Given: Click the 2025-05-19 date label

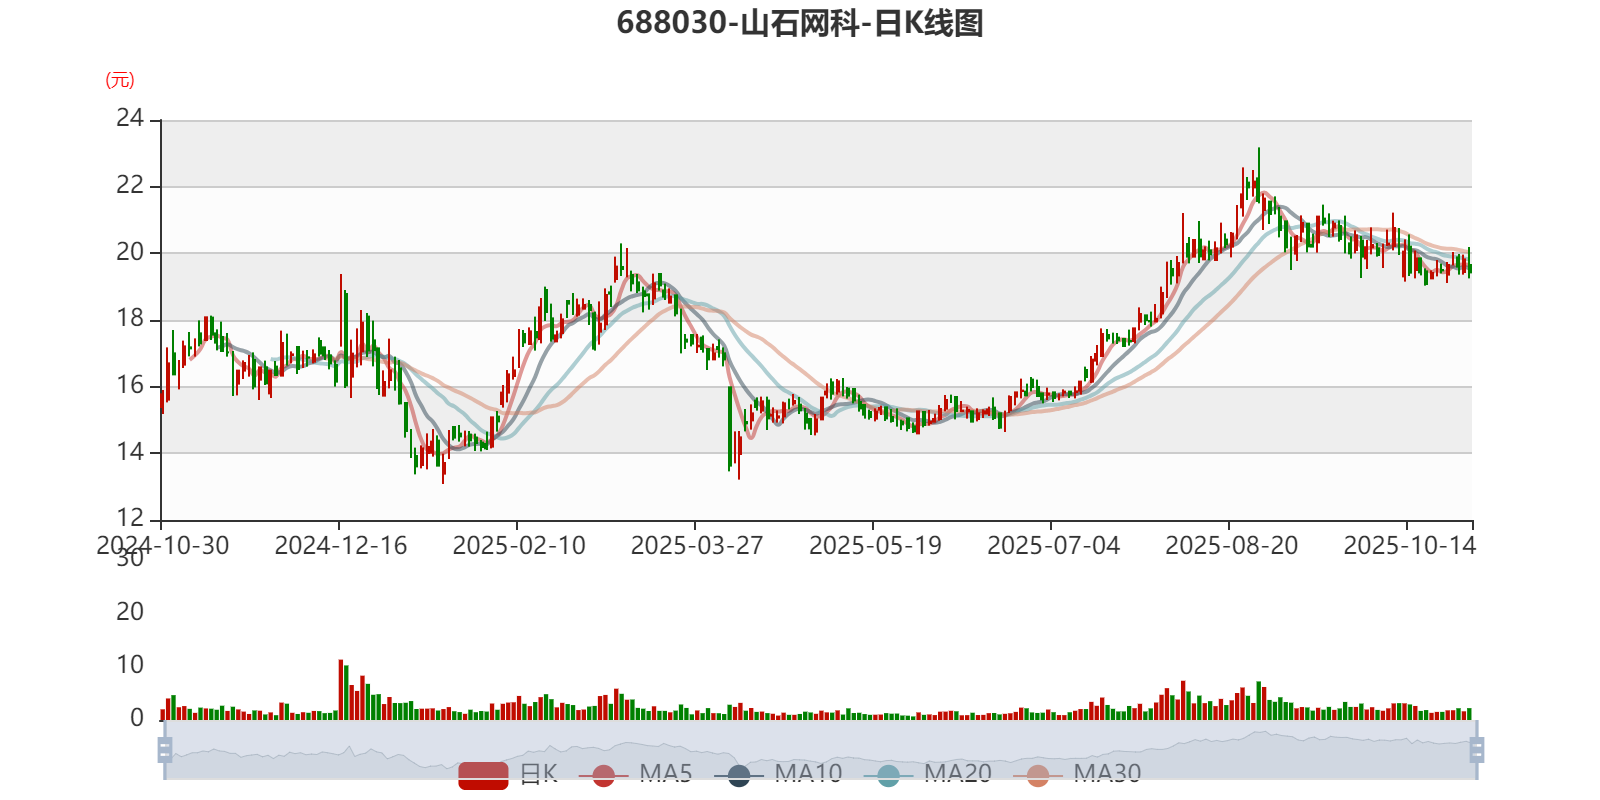Looking at the screenshot, I should tap(875, 545).
